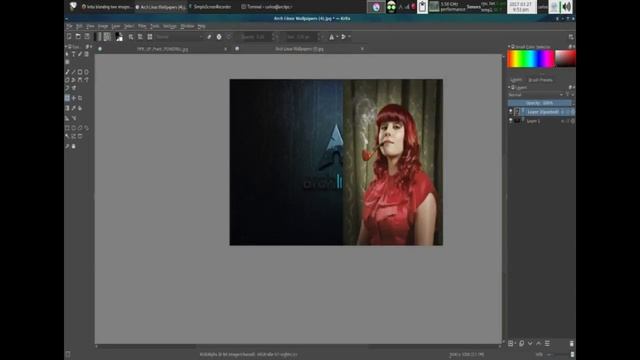The image size is (640, 360).
Task: Select the Fill bucket tool
Action: (80, 108)
